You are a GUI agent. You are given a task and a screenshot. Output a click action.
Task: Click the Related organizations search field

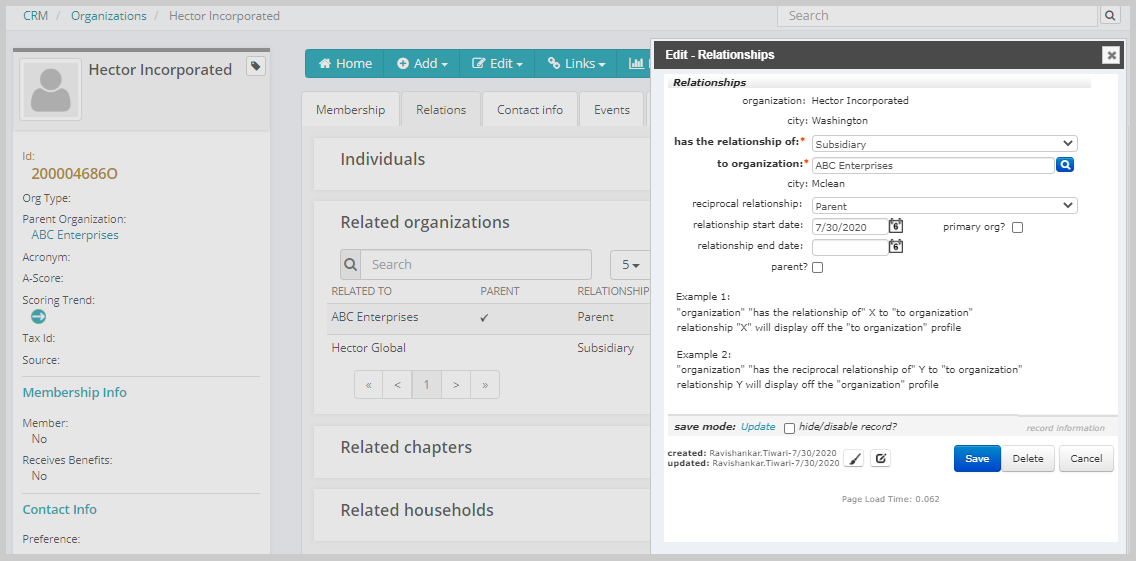pos(475,265)
